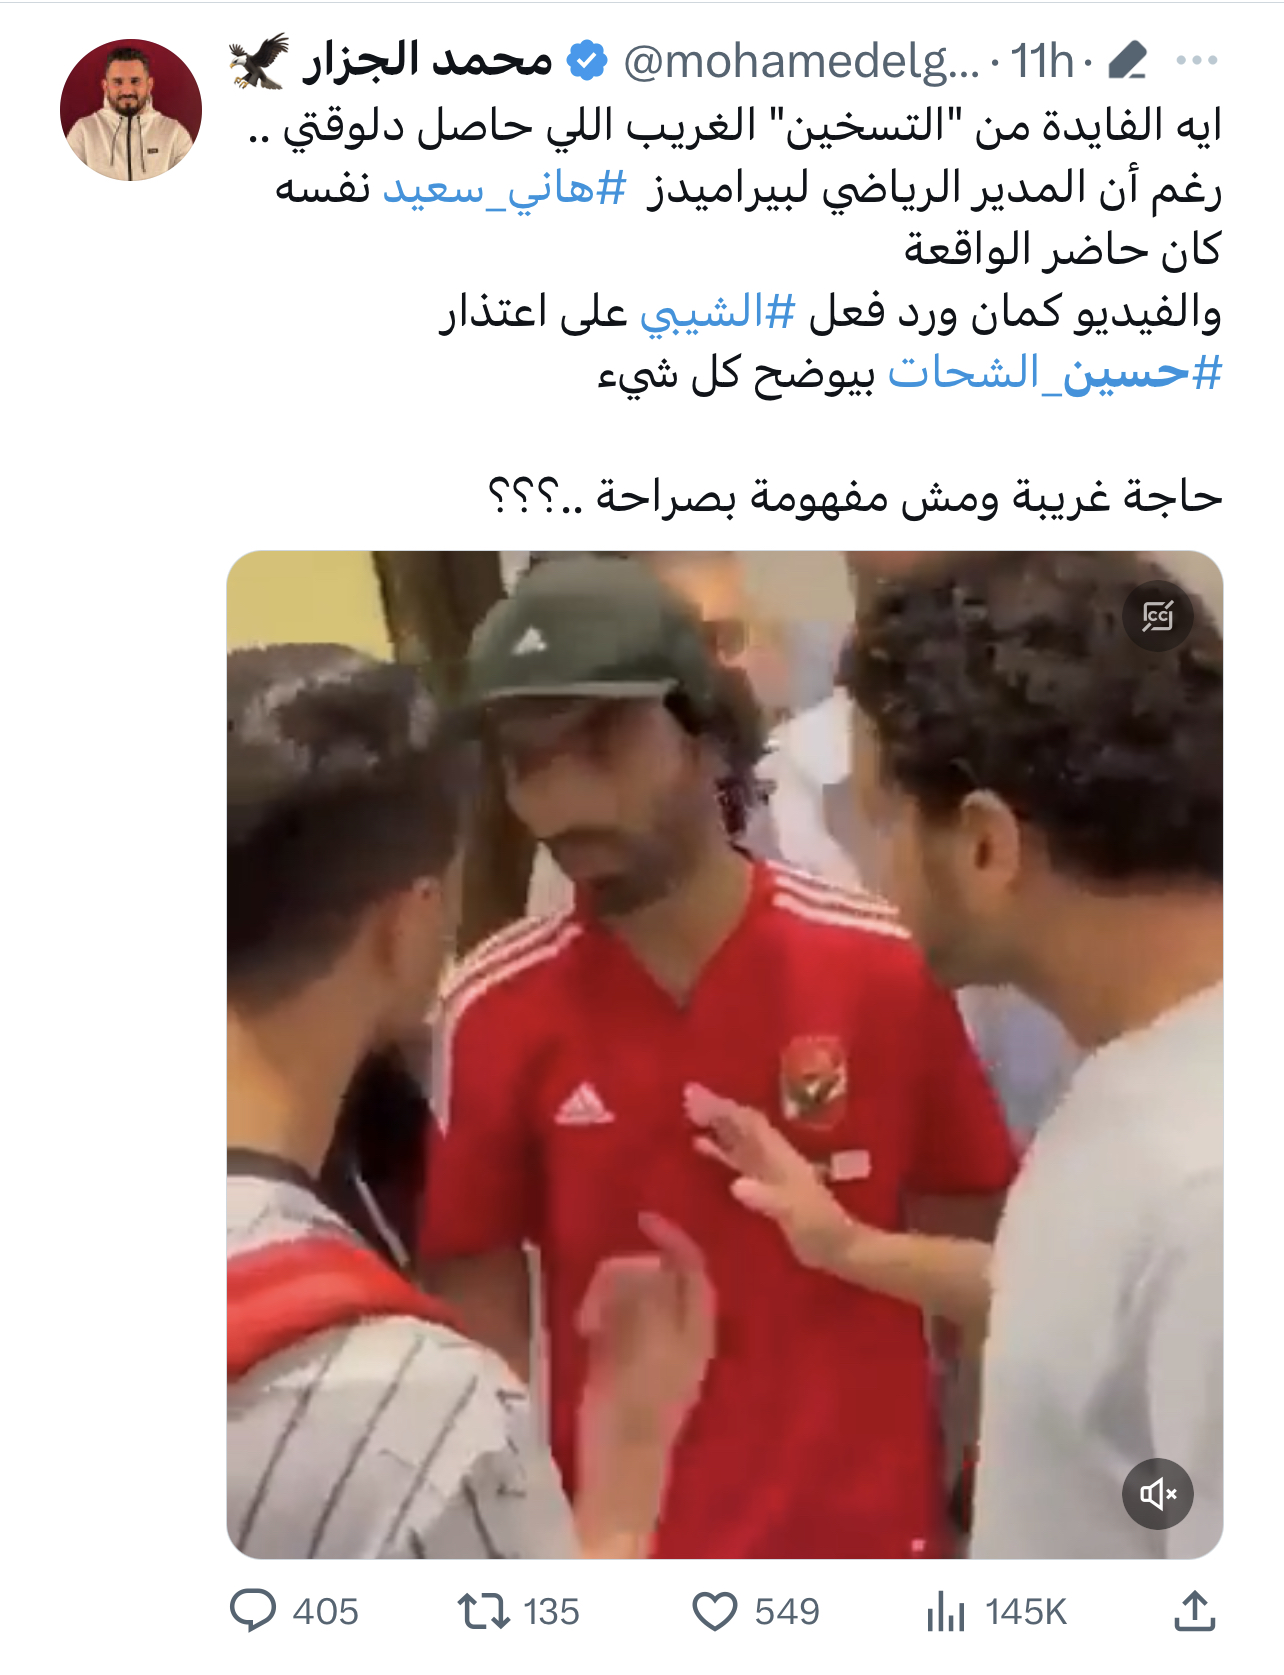Repost the tweet via retweet icon

pos(484,1611)
